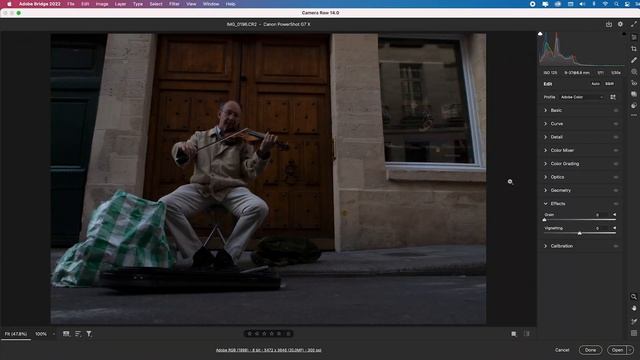Toggle the color sampler overlay tool
The width and height of the screenshot is (640, 360).
tap(633, 322)
